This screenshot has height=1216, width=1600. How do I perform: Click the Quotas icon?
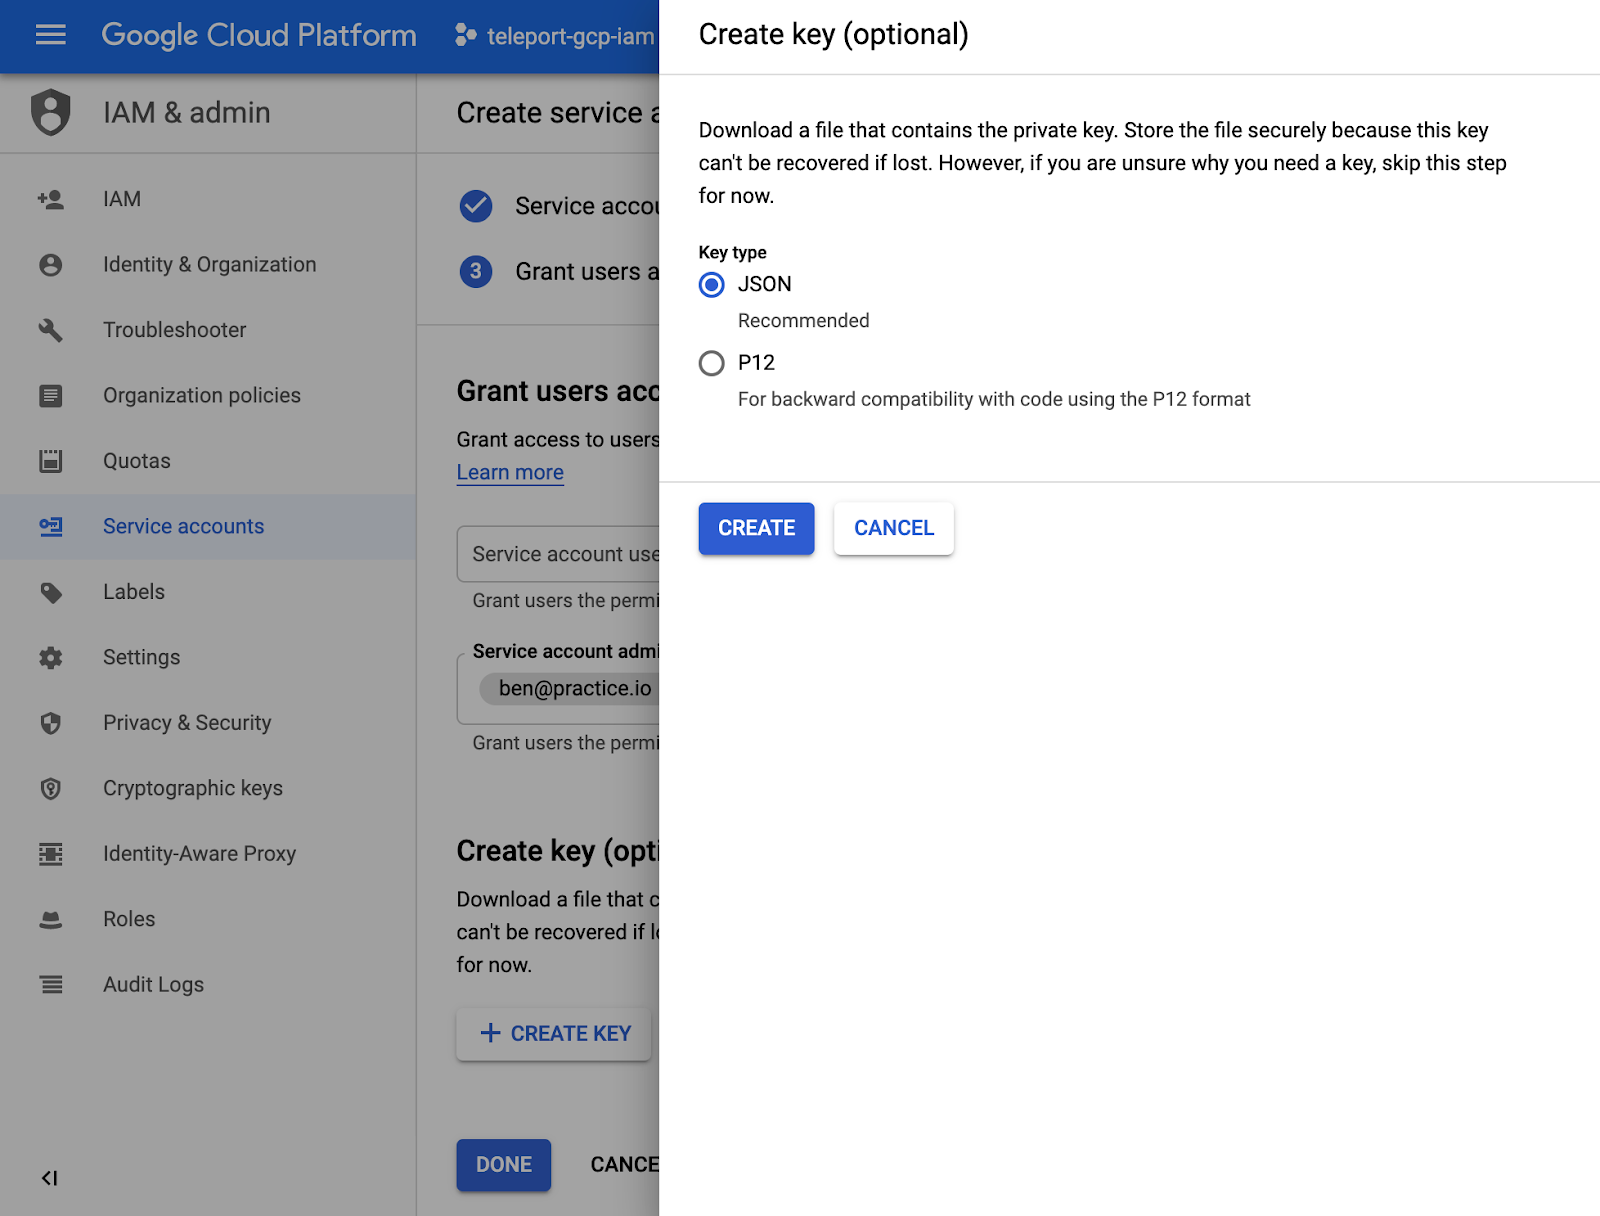pos(51,461)
